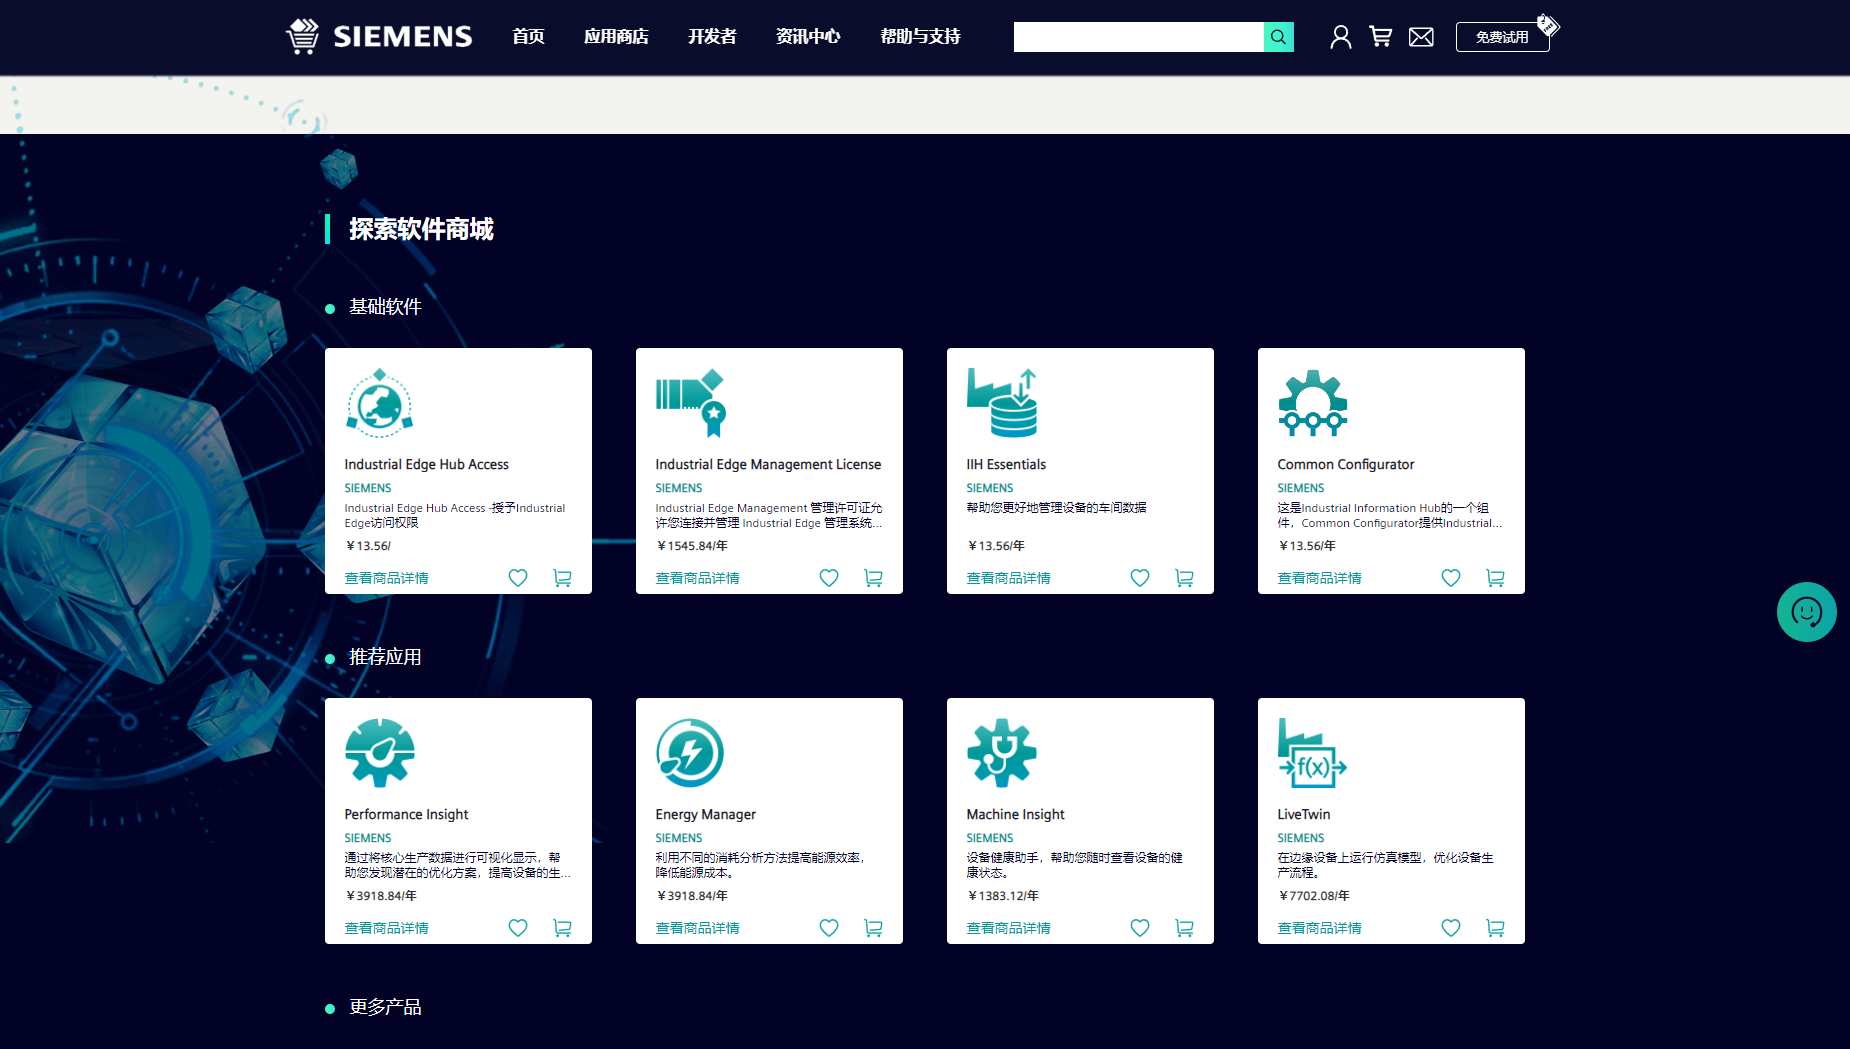Select 资讯中心 in the navigation bar
Viewport: 1850px width, 1049px height.
click(x=808, y=36)
